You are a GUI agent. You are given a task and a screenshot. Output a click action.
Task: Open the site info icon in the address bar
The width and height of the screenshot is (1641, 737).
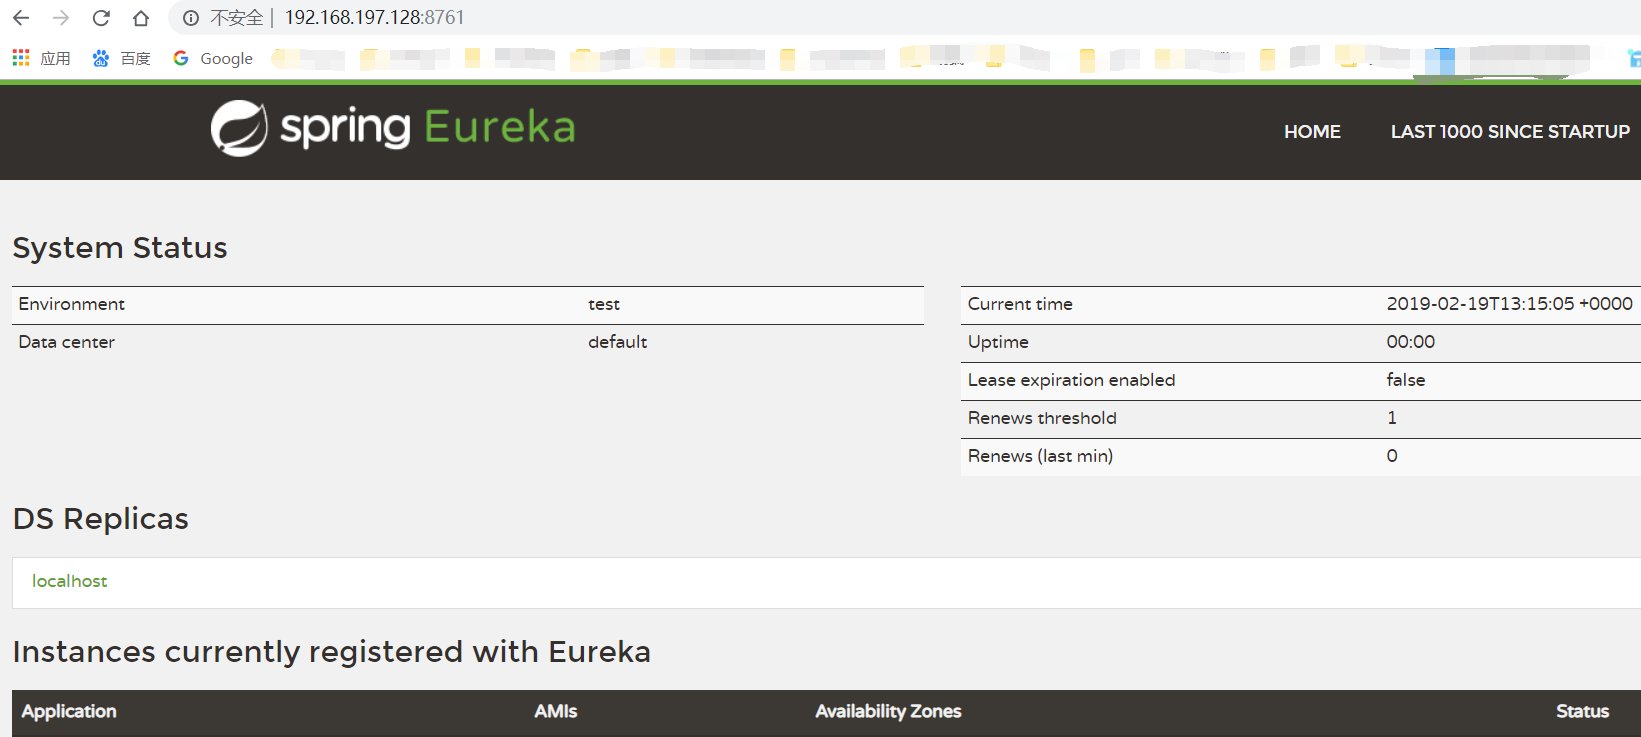point(190,18)
